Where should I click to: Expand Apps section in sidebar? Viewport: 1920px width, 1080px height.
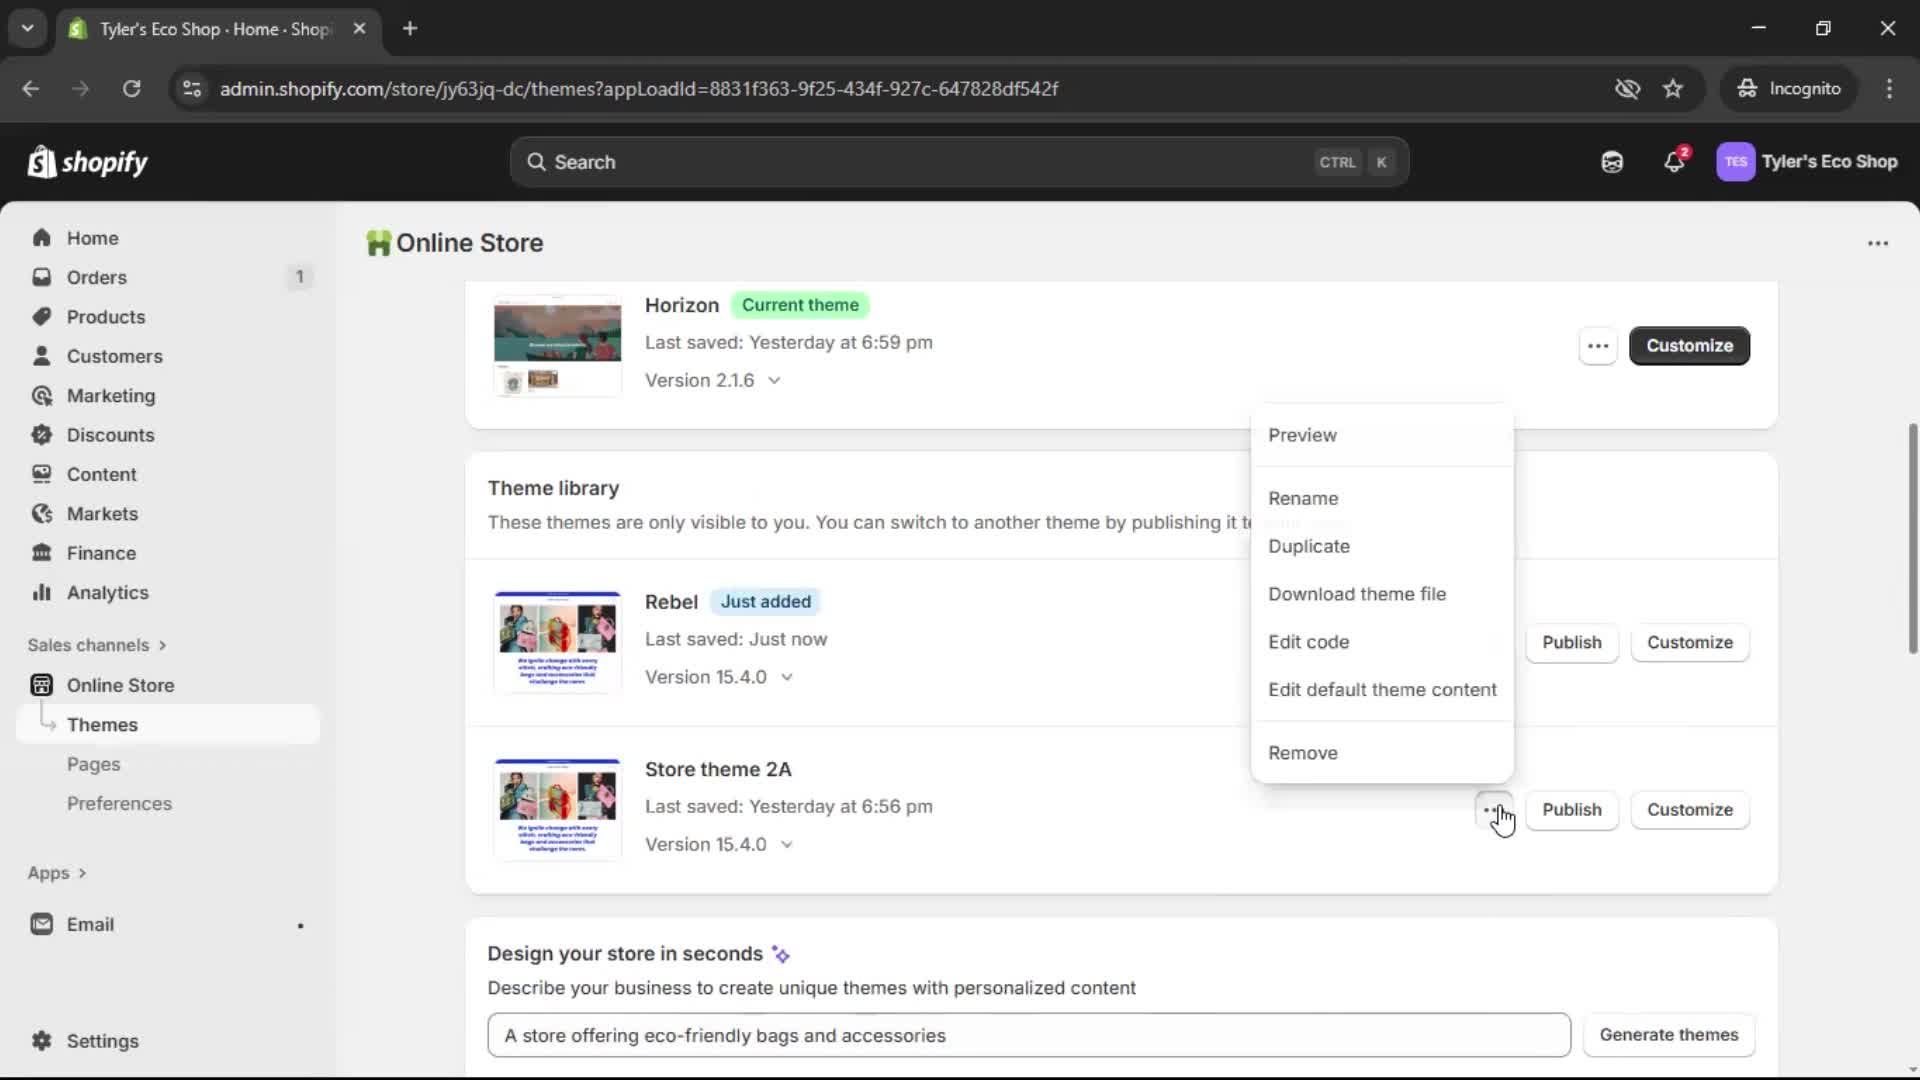click(57, 873)
